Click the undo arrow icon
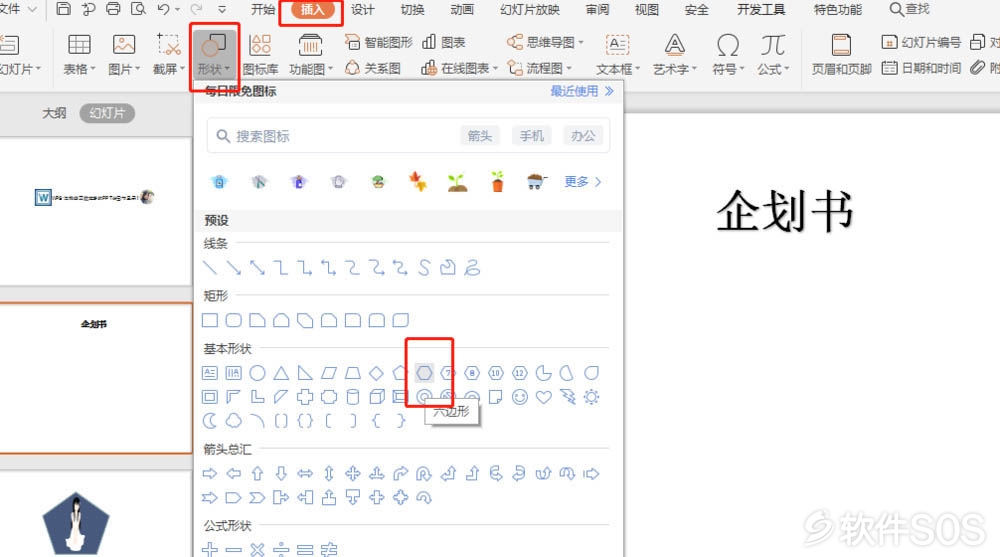1000x557 pixels. pyautogui.click(x=163, y=9)
